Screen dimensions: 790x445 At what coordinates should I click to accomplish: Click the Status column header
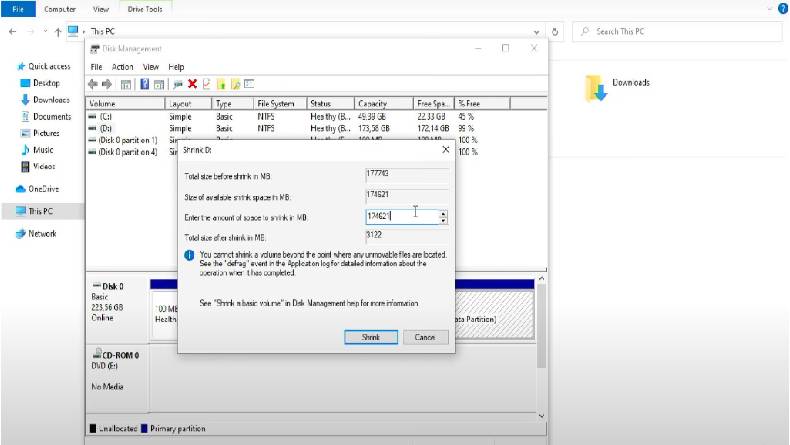coord(331,103)
